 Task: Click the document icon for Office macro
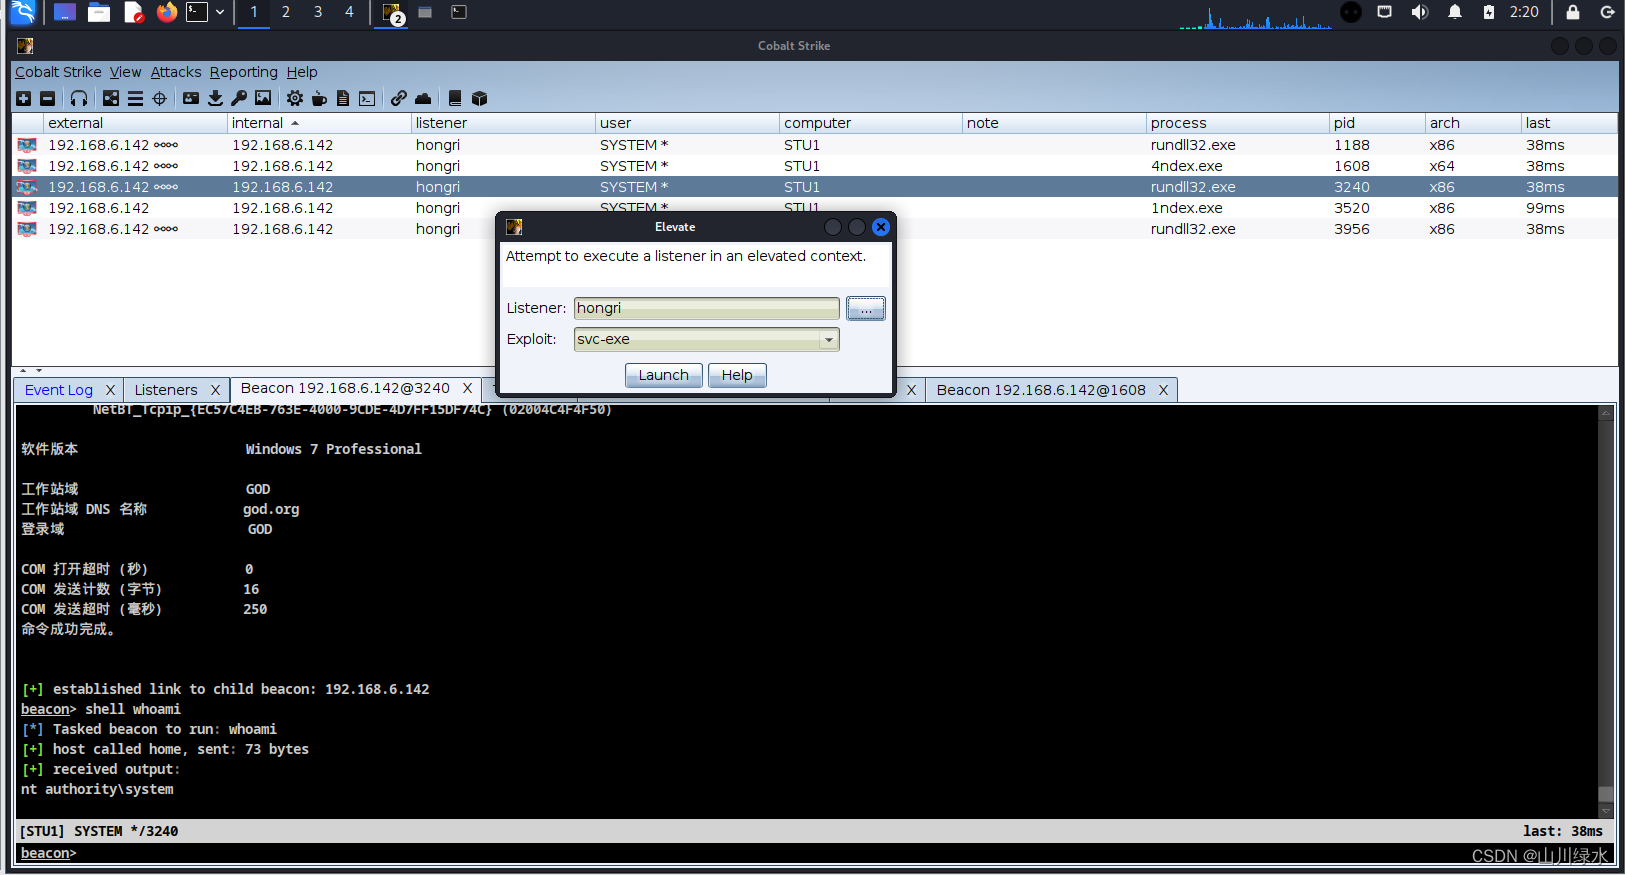point(343,98)
